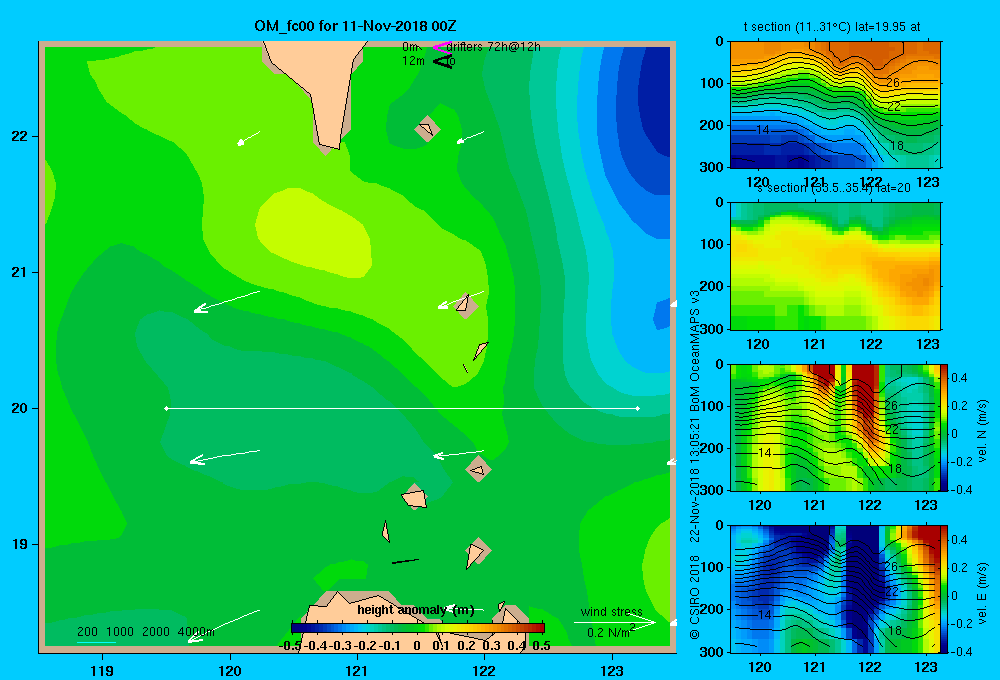This screenshot has width=1000, height=680.
Task: Click the island near latitude 18.9, longitude 122
Action: click(477, 552)
